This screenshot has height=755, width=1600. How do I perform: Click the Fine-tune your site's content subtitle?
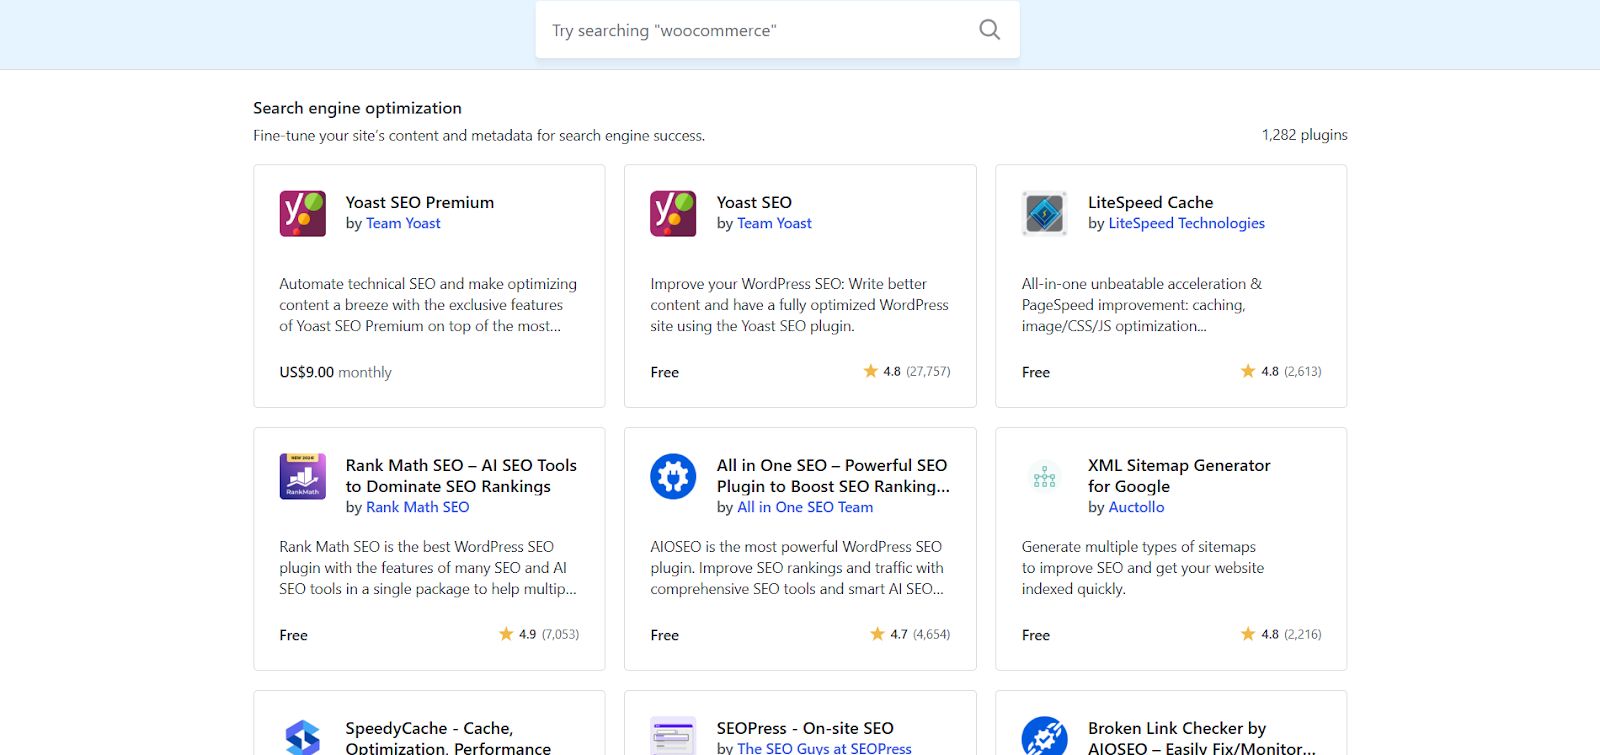479,135
